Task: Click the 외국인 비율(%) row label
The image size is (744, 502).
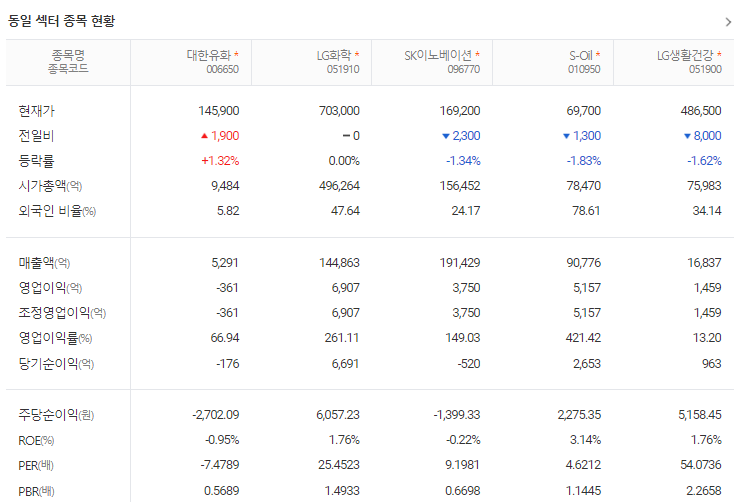Action: coord(57,211)
